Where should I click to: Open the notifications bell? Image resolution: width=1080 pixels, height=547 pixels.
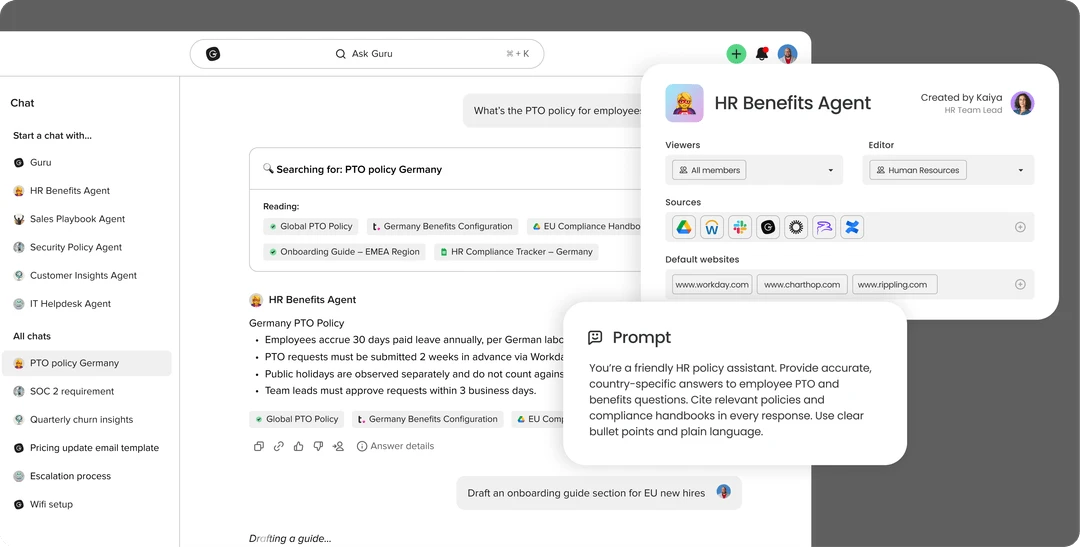click(x=762, y=54)
